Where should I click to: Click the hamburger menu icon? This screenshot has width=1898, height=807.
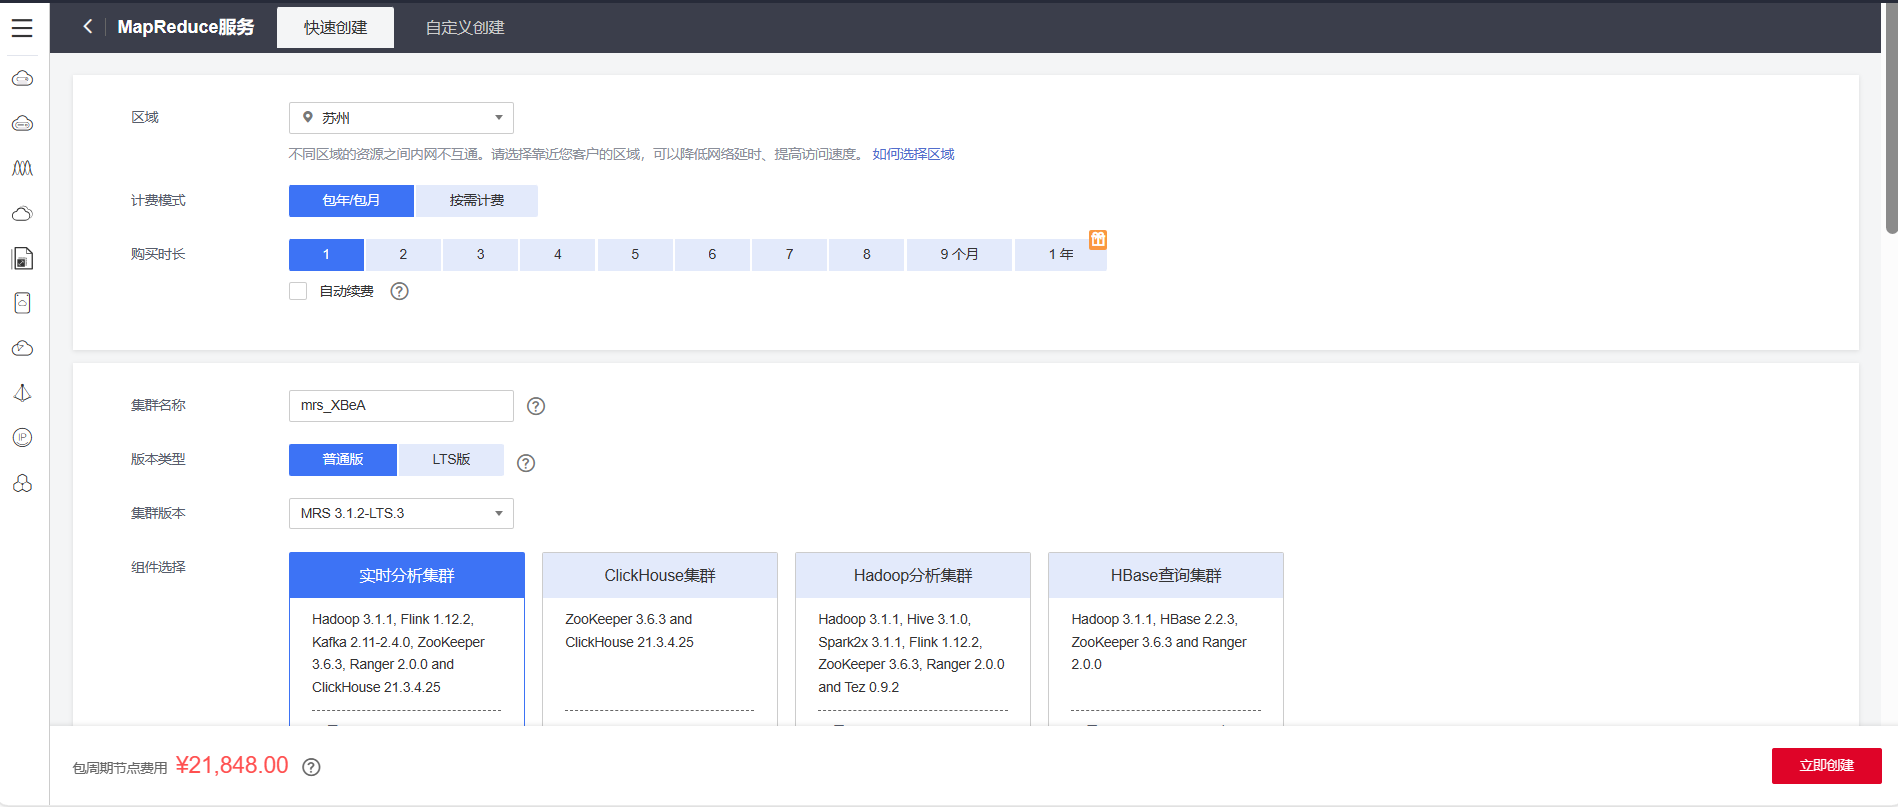point(22,28)
